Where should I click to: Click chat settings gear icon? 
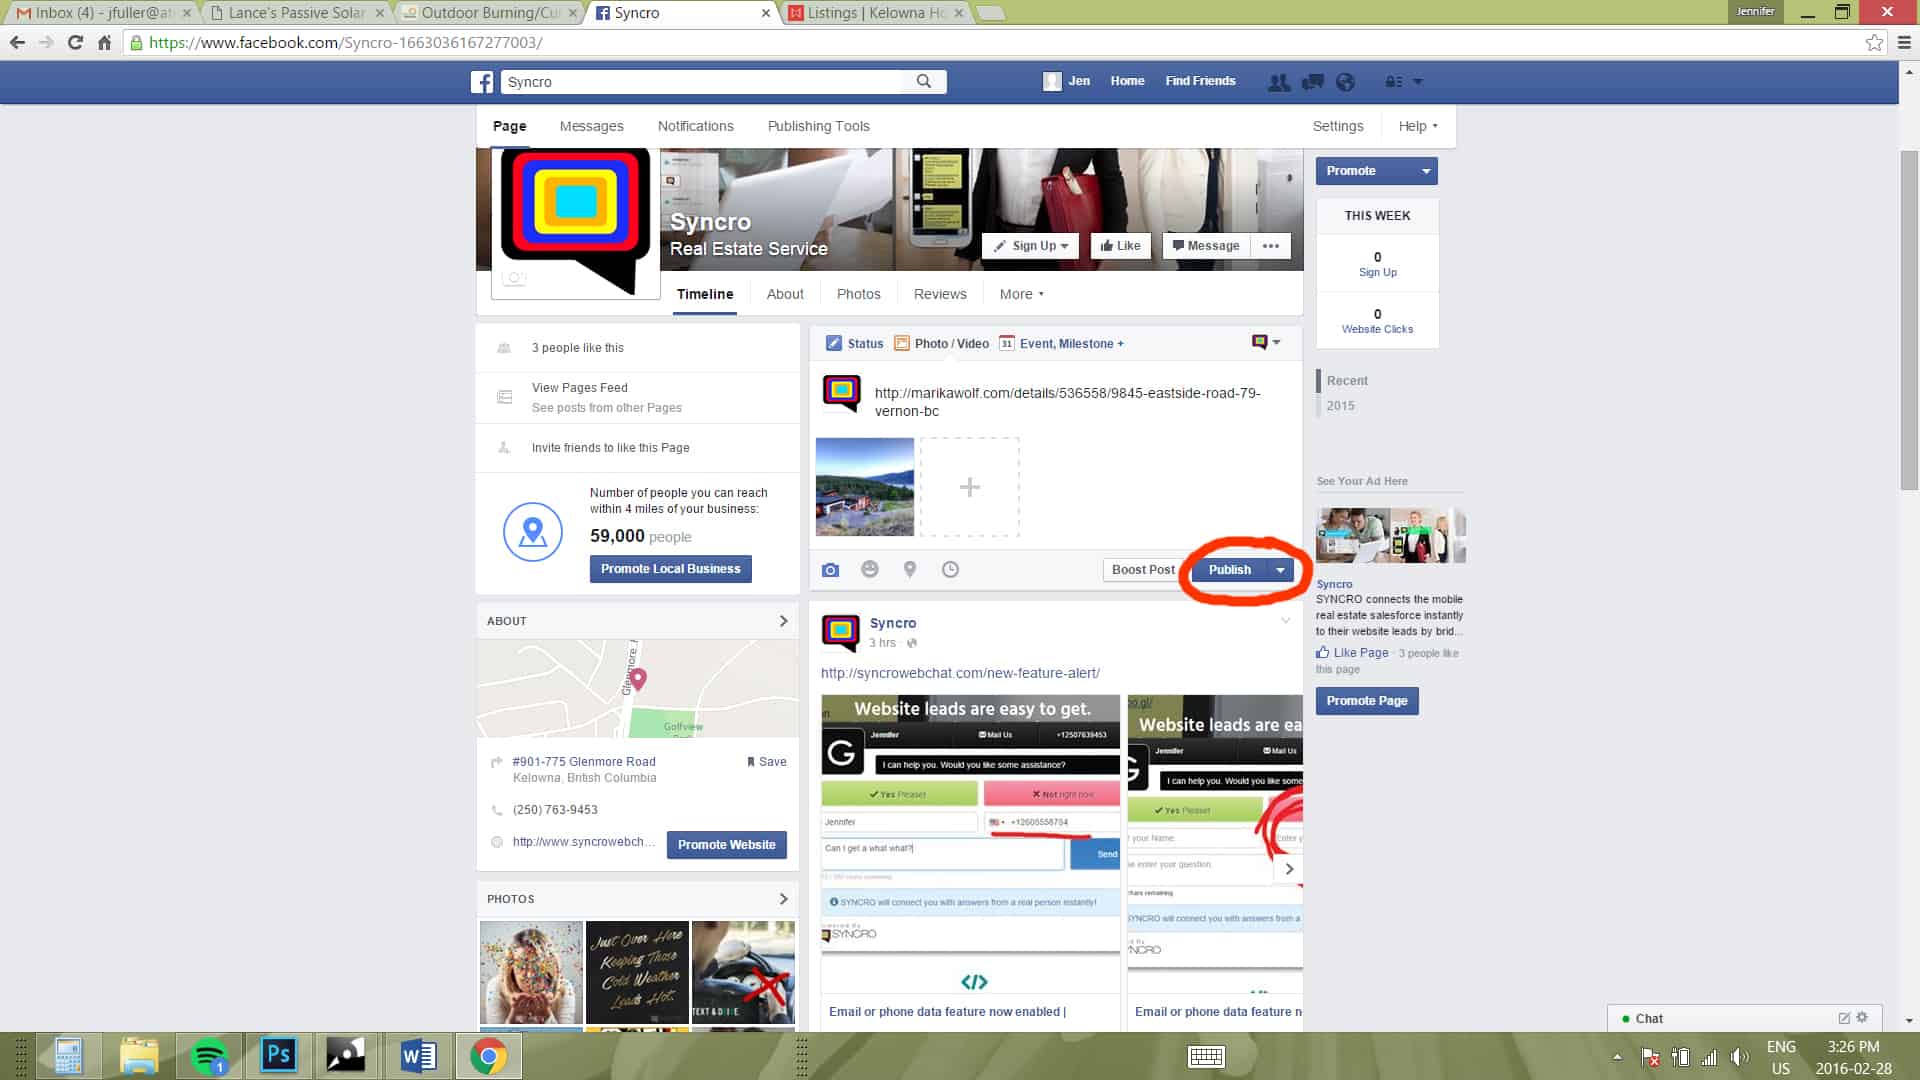click(x=1862, y=1017)
